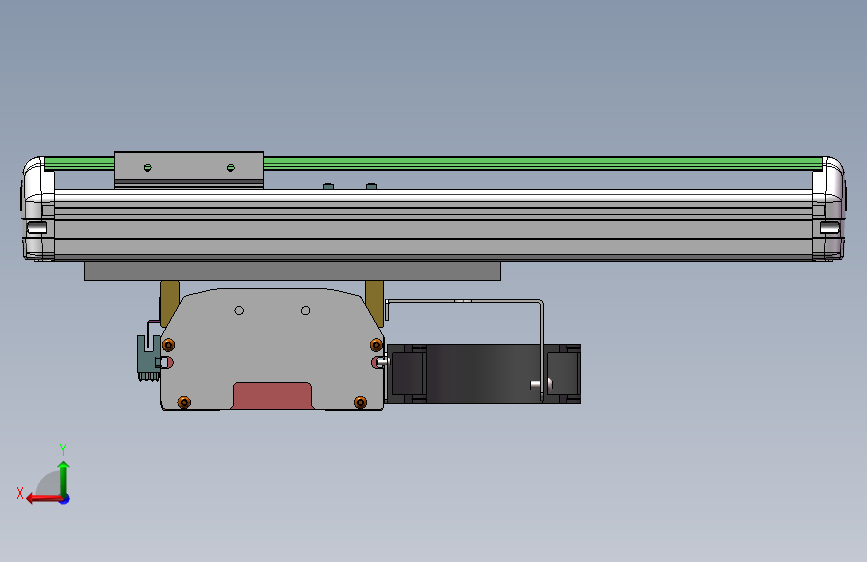Select the large gray carriage housing plate
Screen dimensions: 867x562
tap(272, 349)
